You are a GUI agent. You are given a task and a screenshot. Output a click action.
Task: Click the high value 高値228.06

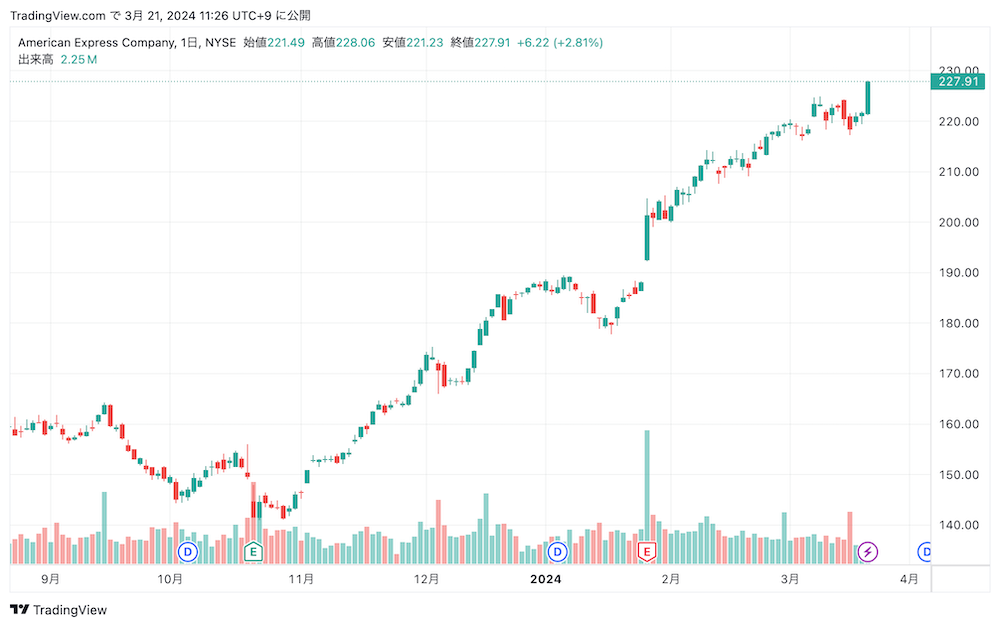point(343,43)
